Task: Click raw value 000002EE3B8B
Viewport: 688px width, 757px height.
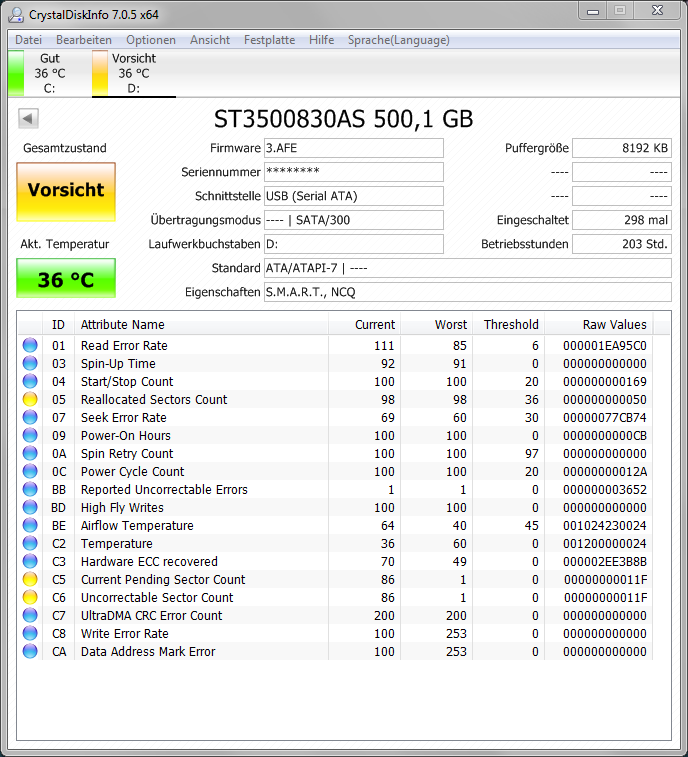Action: pyautogui.click(x=604, y=561)
